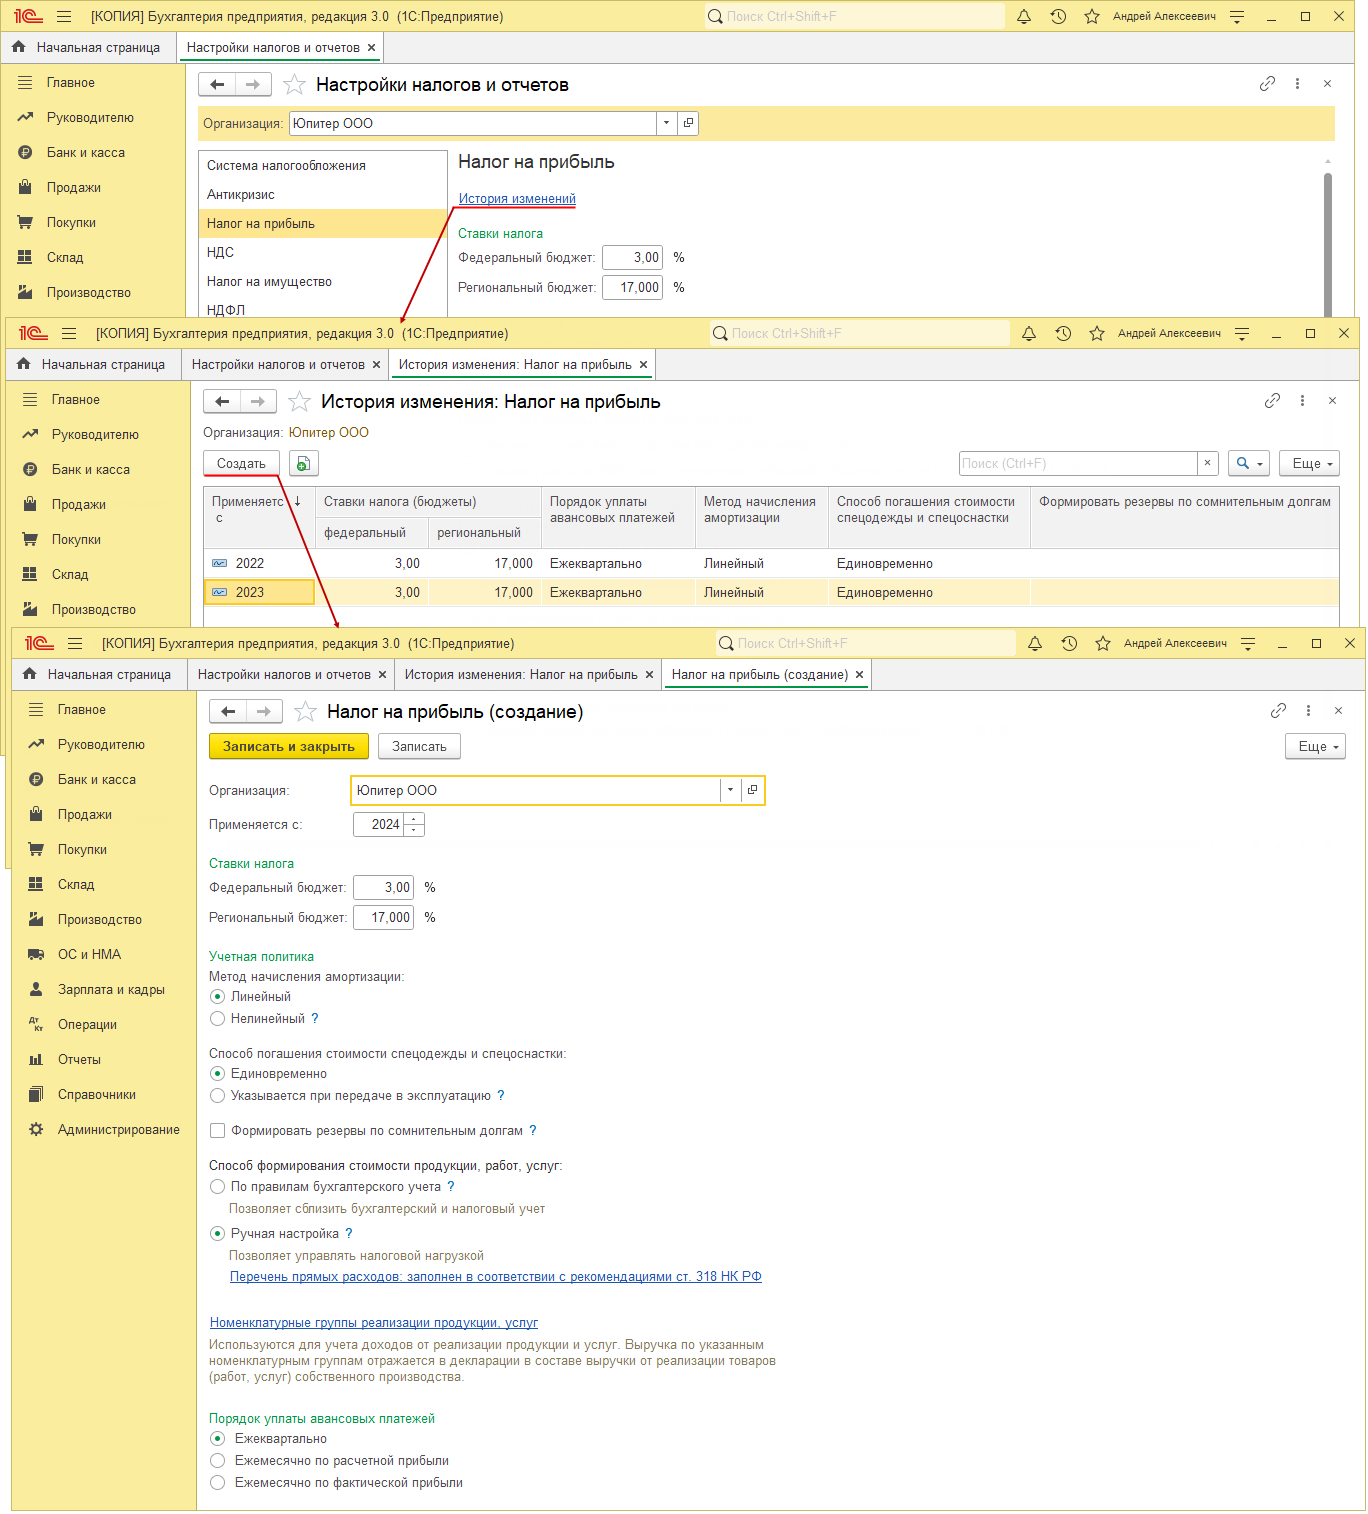Open 'Перечень прямых расходов' link
This screenshot has height=1514, width=1368.
(x=496, y=1277)
